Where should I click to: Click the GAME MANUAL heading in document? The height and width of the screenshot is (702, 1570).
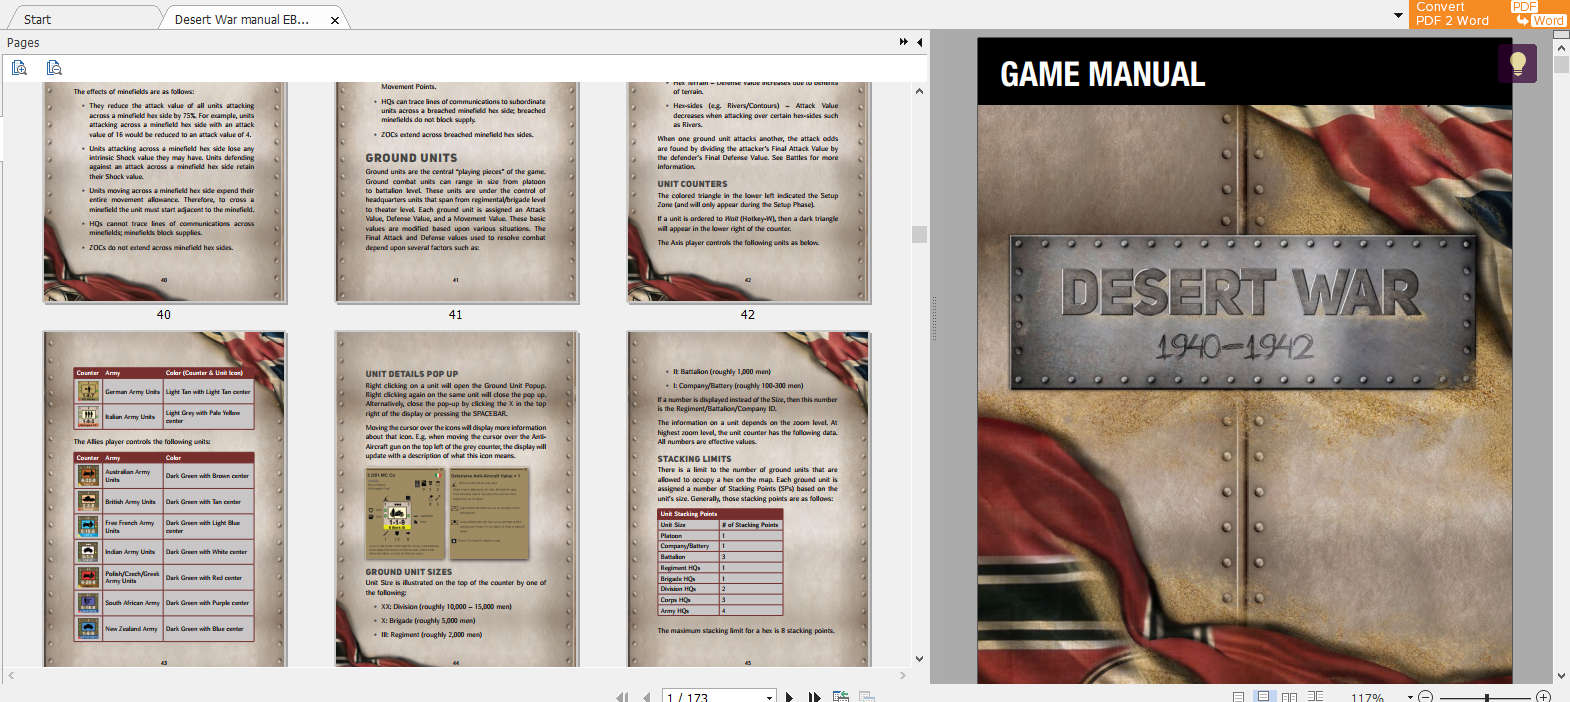pos(1102,74)
